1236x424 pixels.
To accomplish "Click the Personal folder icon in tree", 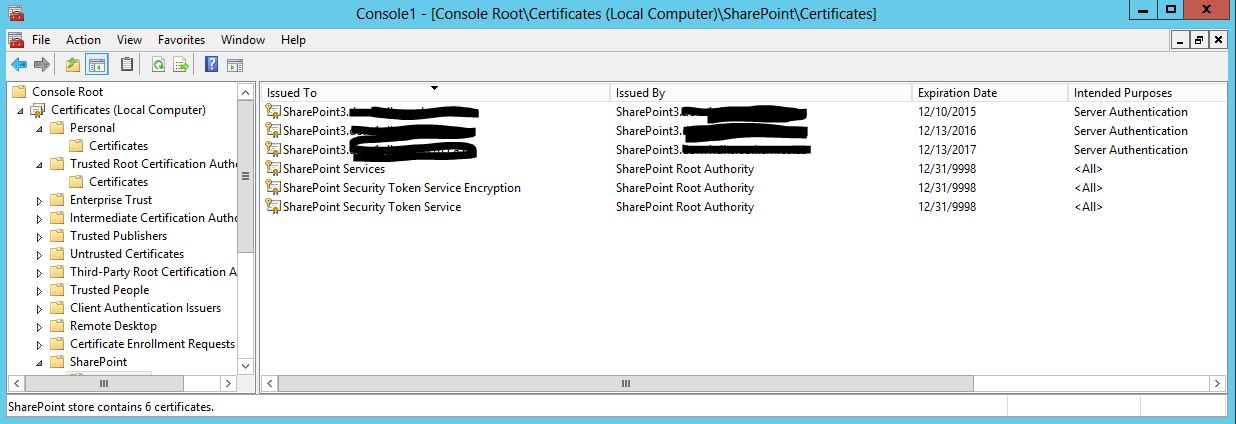I will pyautogui.click(x=57, y=128).
